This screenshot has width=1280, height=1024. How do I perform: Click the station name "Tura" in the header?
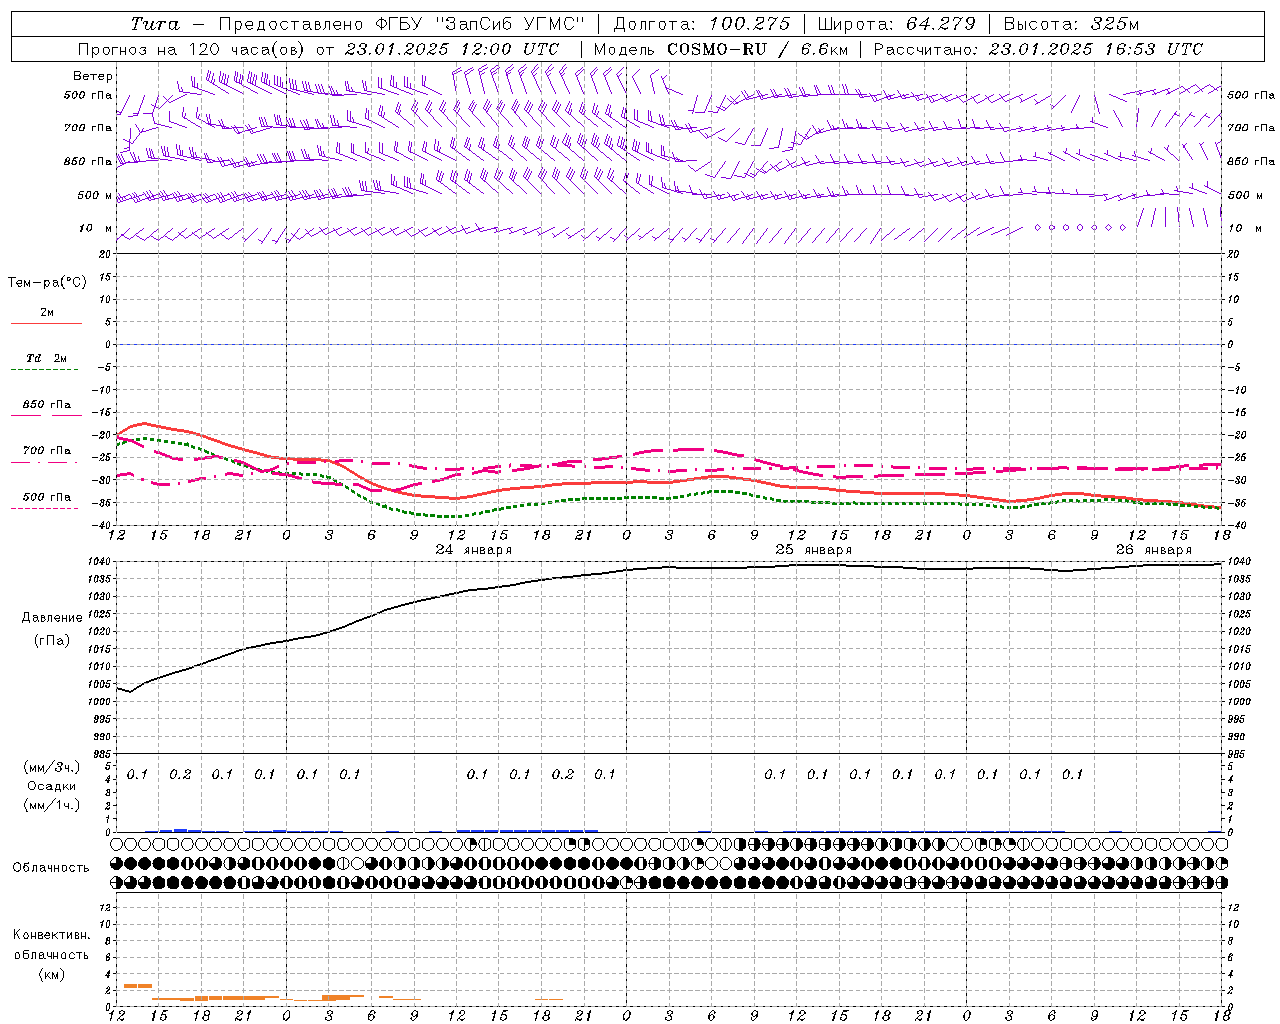155,24
